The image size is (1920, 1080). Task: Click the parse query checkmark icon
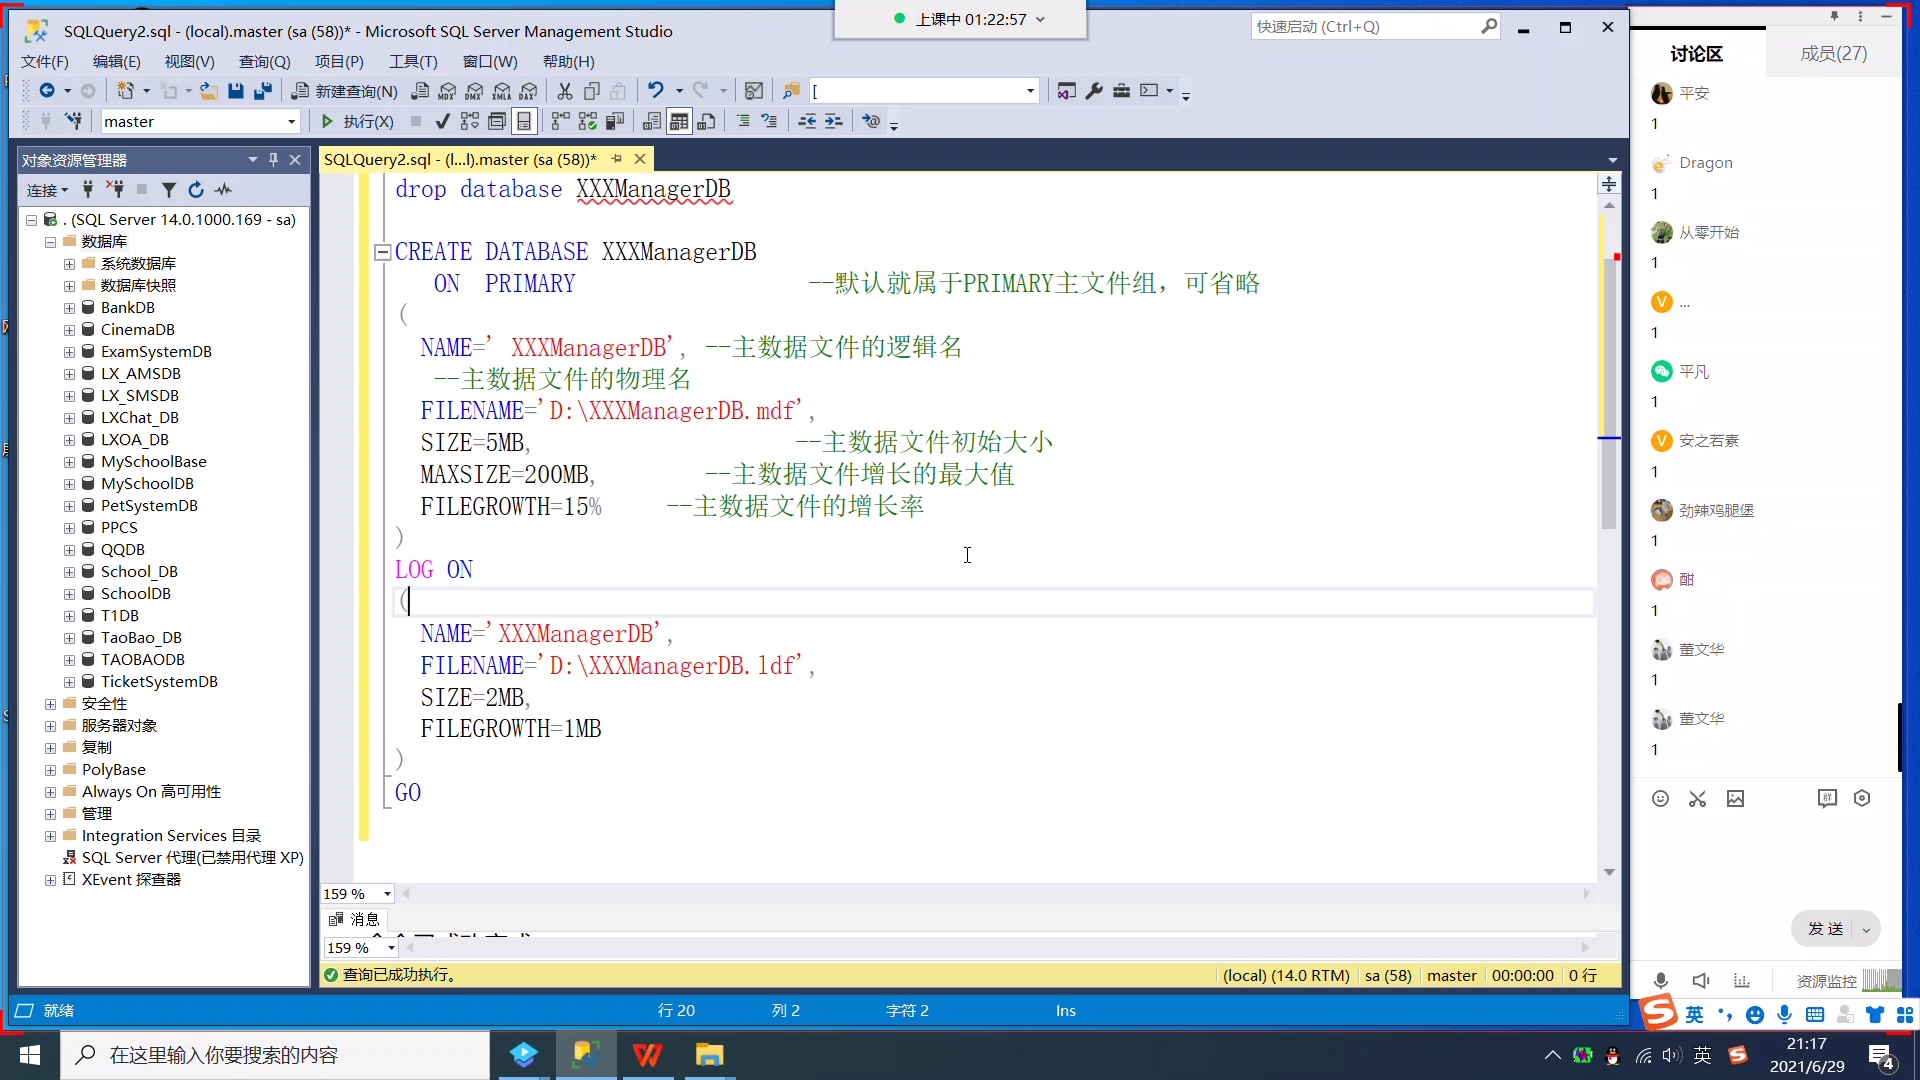(442, 121)
